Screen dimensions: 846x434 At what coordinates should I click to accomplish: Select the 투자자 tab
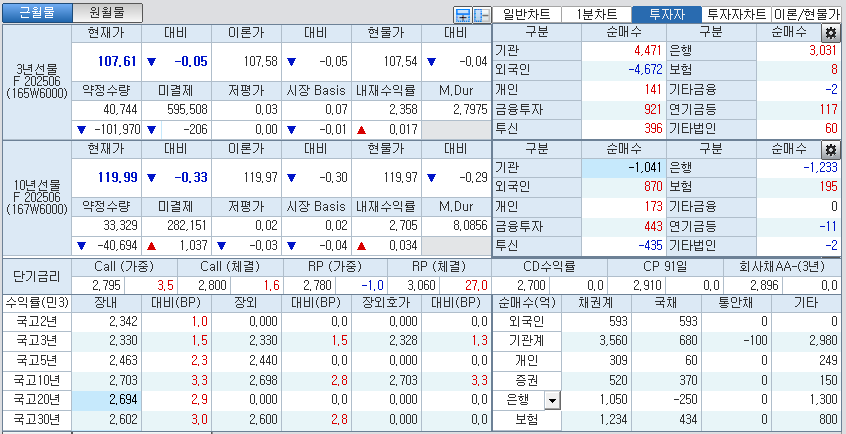click(x=666, y=15)
